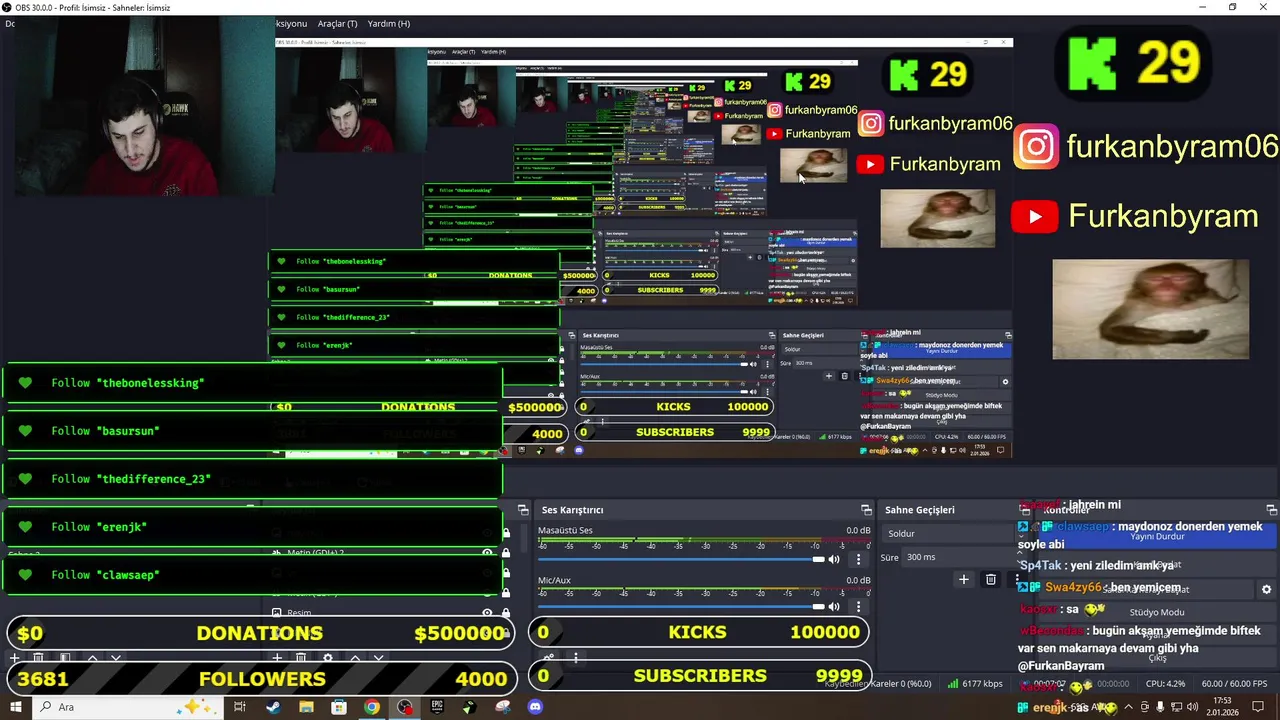
Task: Adjust the Masaüstü Ses volume slider
Action: coord(681,559)
